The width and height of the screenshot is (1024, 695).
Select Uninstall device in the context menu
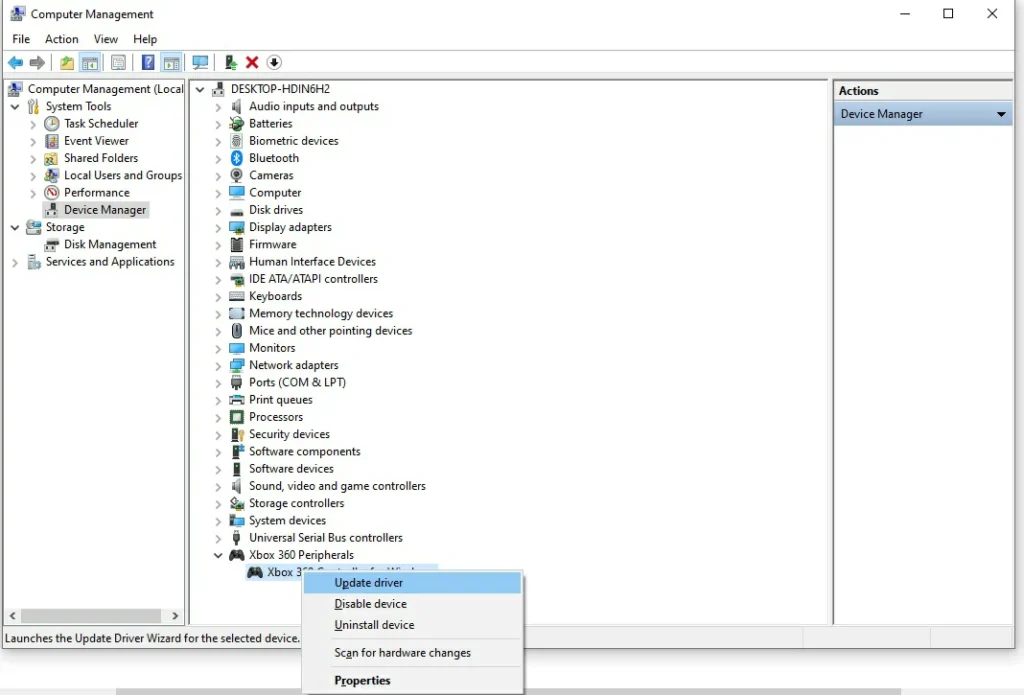click(374, 624)
